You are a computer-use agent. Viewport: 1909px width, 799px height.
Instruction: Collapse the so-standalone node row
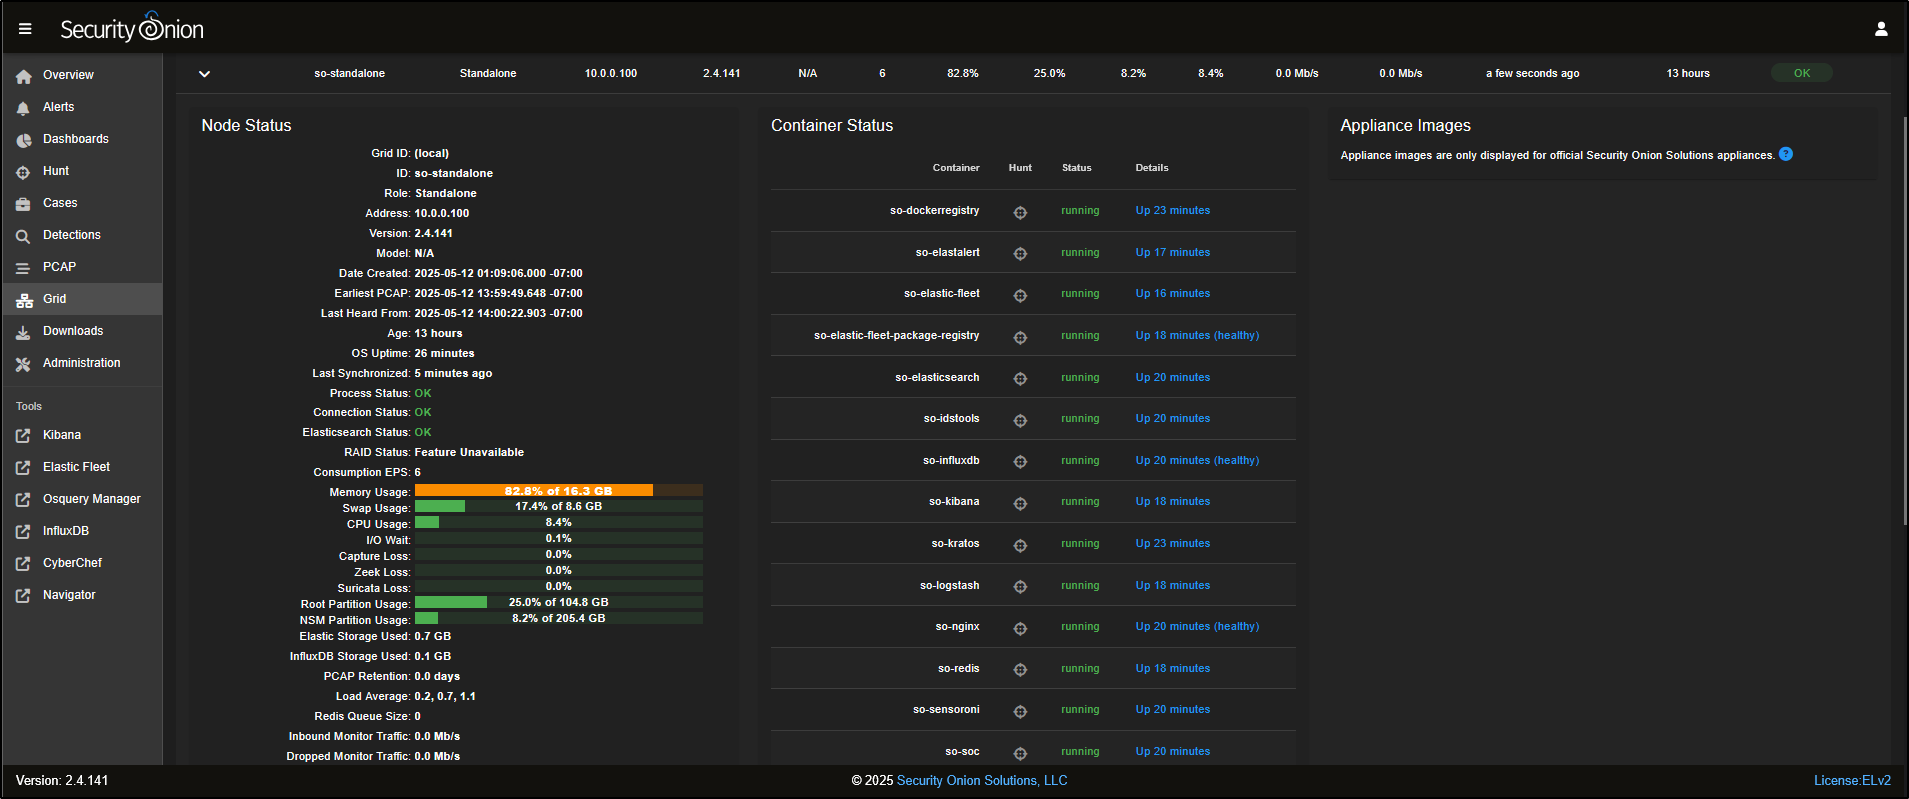coord(204,74)
